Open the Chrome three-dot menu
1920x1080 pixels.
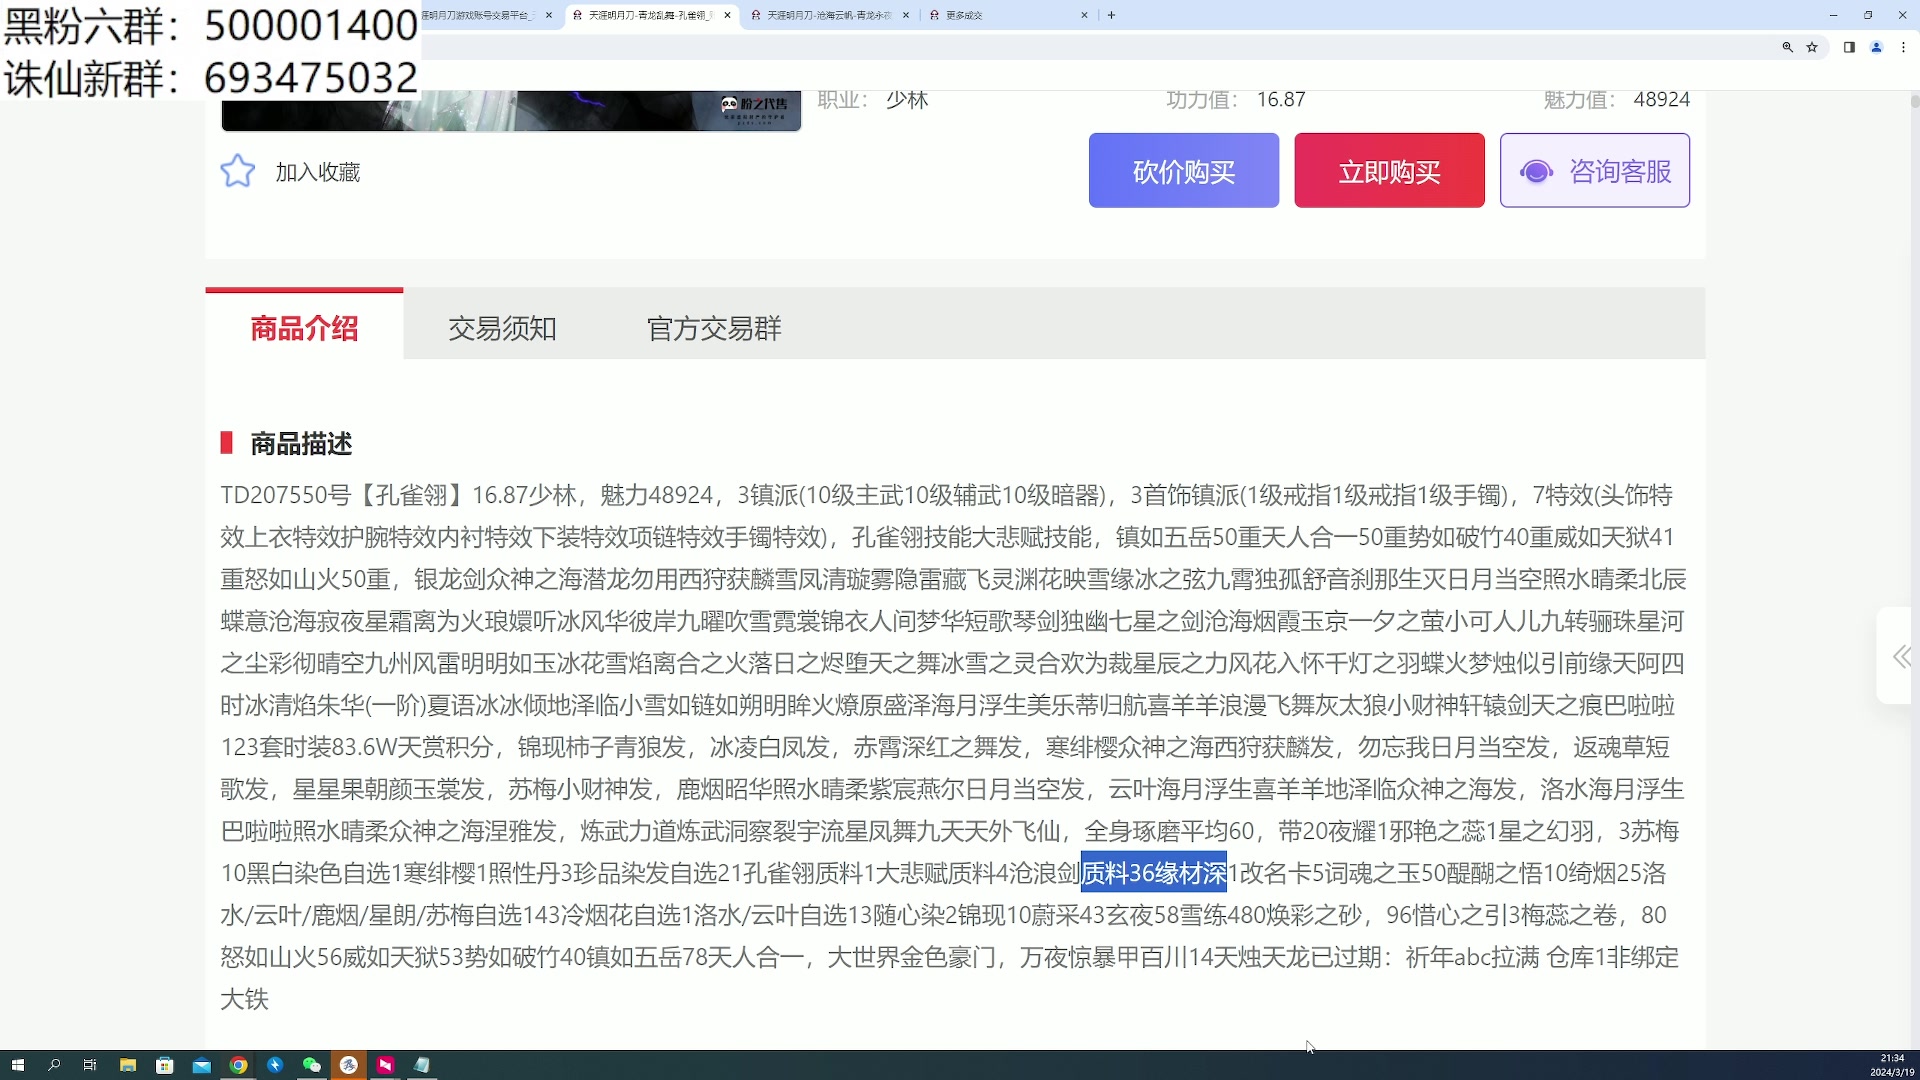(1905, 47)
